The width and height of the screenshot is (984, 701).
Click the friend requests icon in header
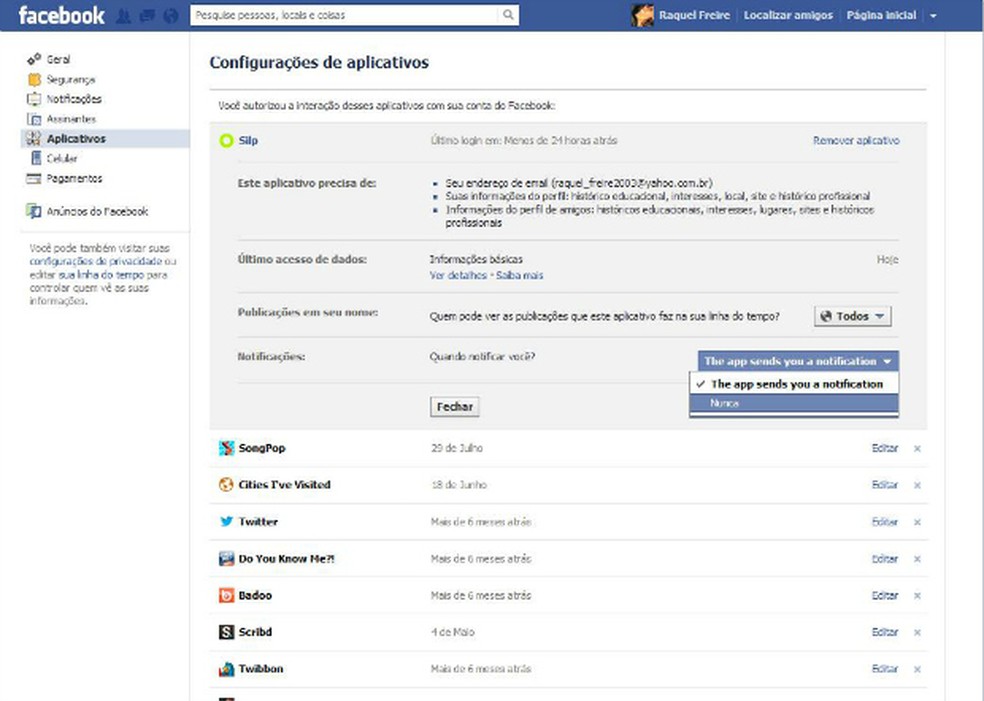[122, 15]
